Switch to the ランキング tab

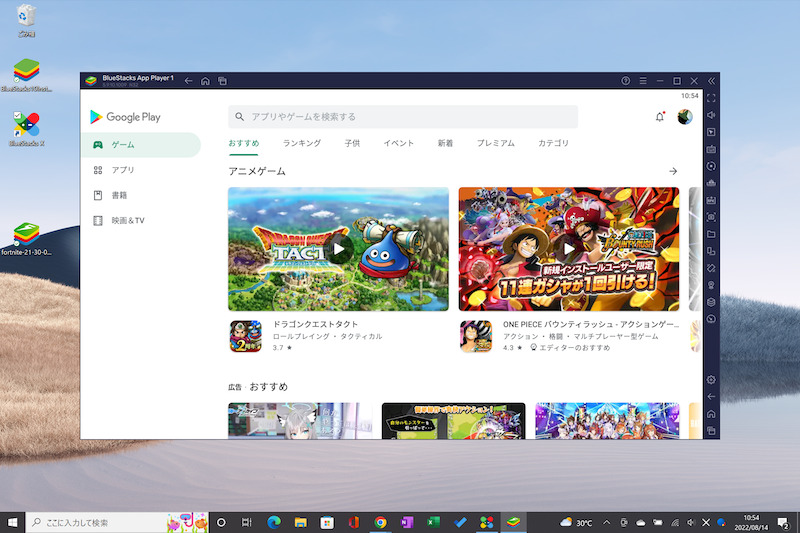click(302, 144)
